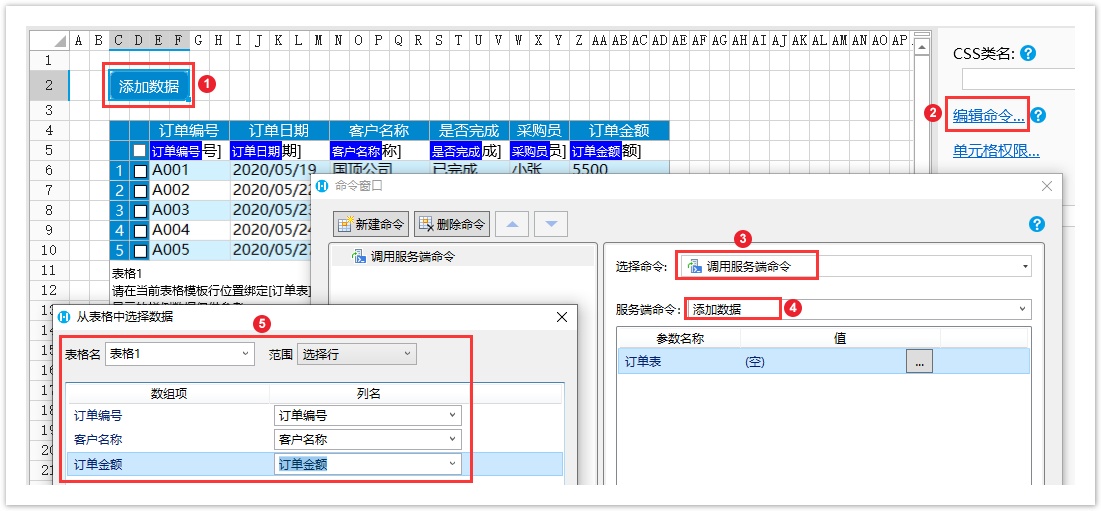Click the 数组项 column header
This screenshot has height=511, width=1101.
[x=169, y=394]
